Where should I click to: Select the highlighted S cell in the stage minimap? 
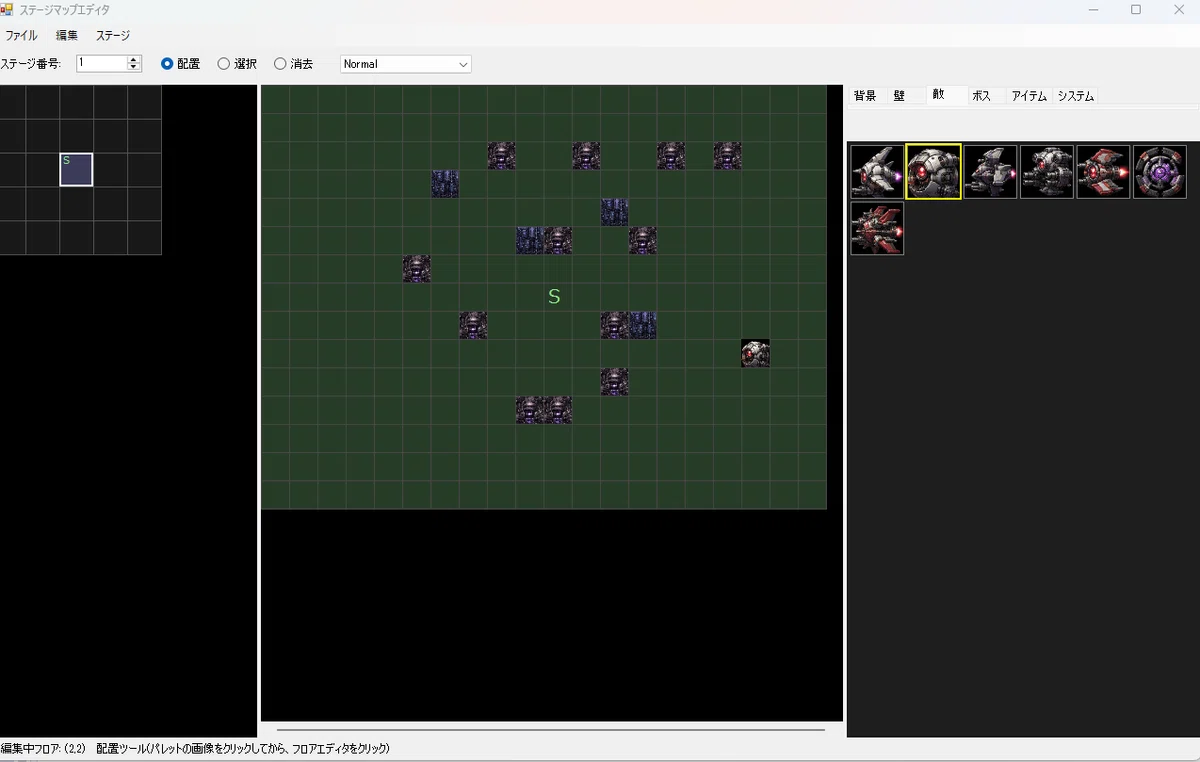76,169
